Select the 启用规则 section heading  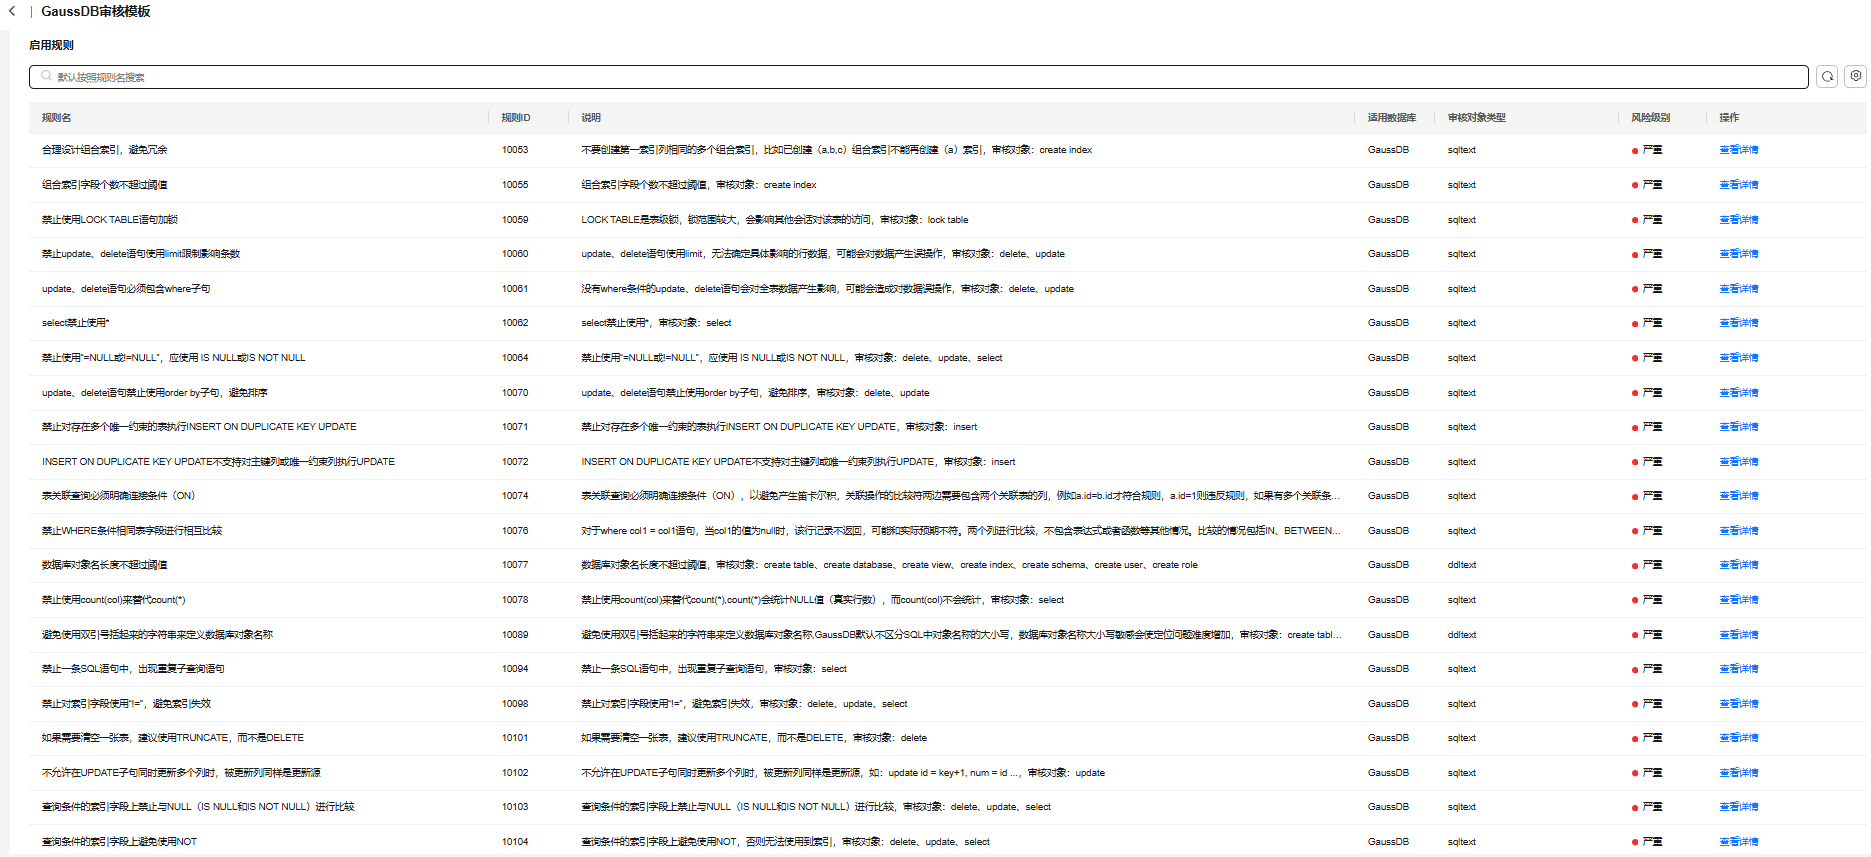[x=51, y=45]
